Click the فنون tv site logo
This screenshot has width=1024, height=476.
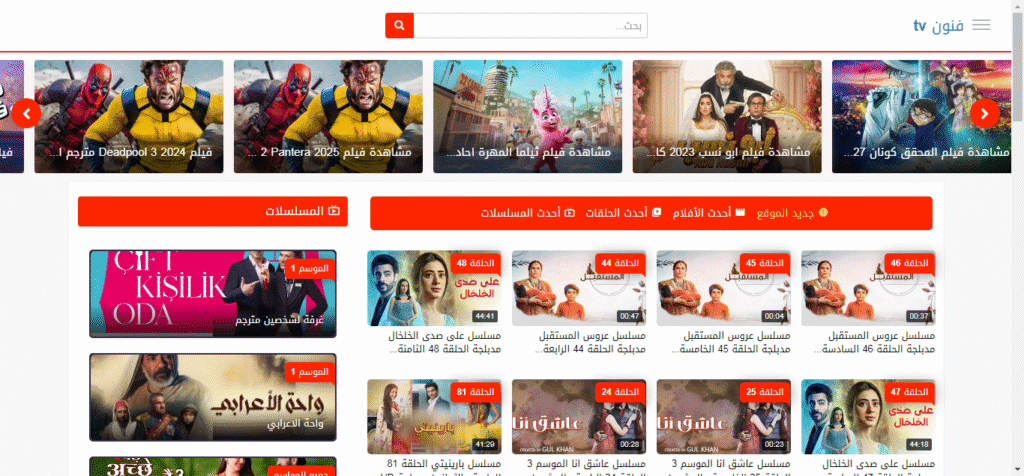coord(938,26)
